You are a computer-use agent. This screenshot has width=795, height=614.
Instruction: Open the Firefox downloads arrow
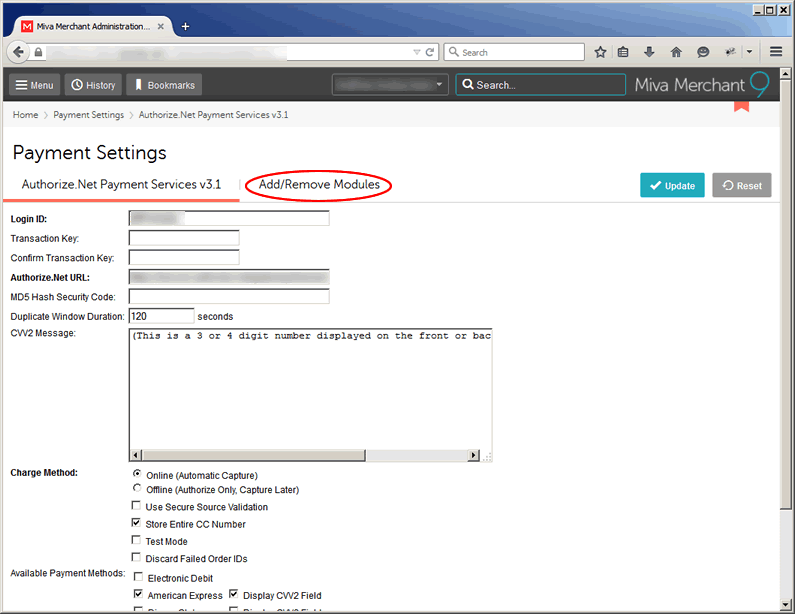(649, 52)
